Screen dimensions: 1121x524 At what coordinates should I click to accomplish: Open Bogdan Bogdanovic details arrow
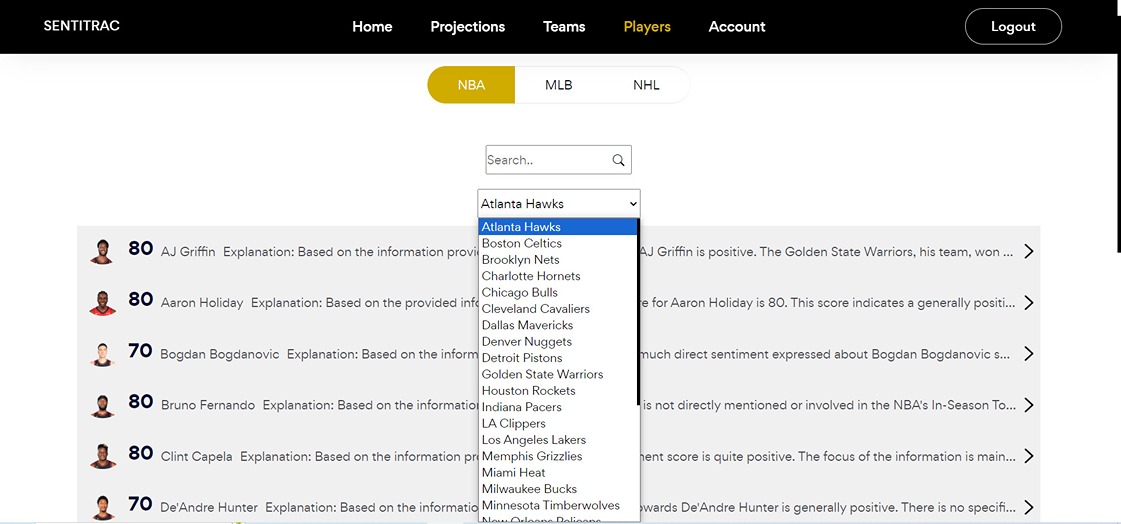coord(1029,354)
